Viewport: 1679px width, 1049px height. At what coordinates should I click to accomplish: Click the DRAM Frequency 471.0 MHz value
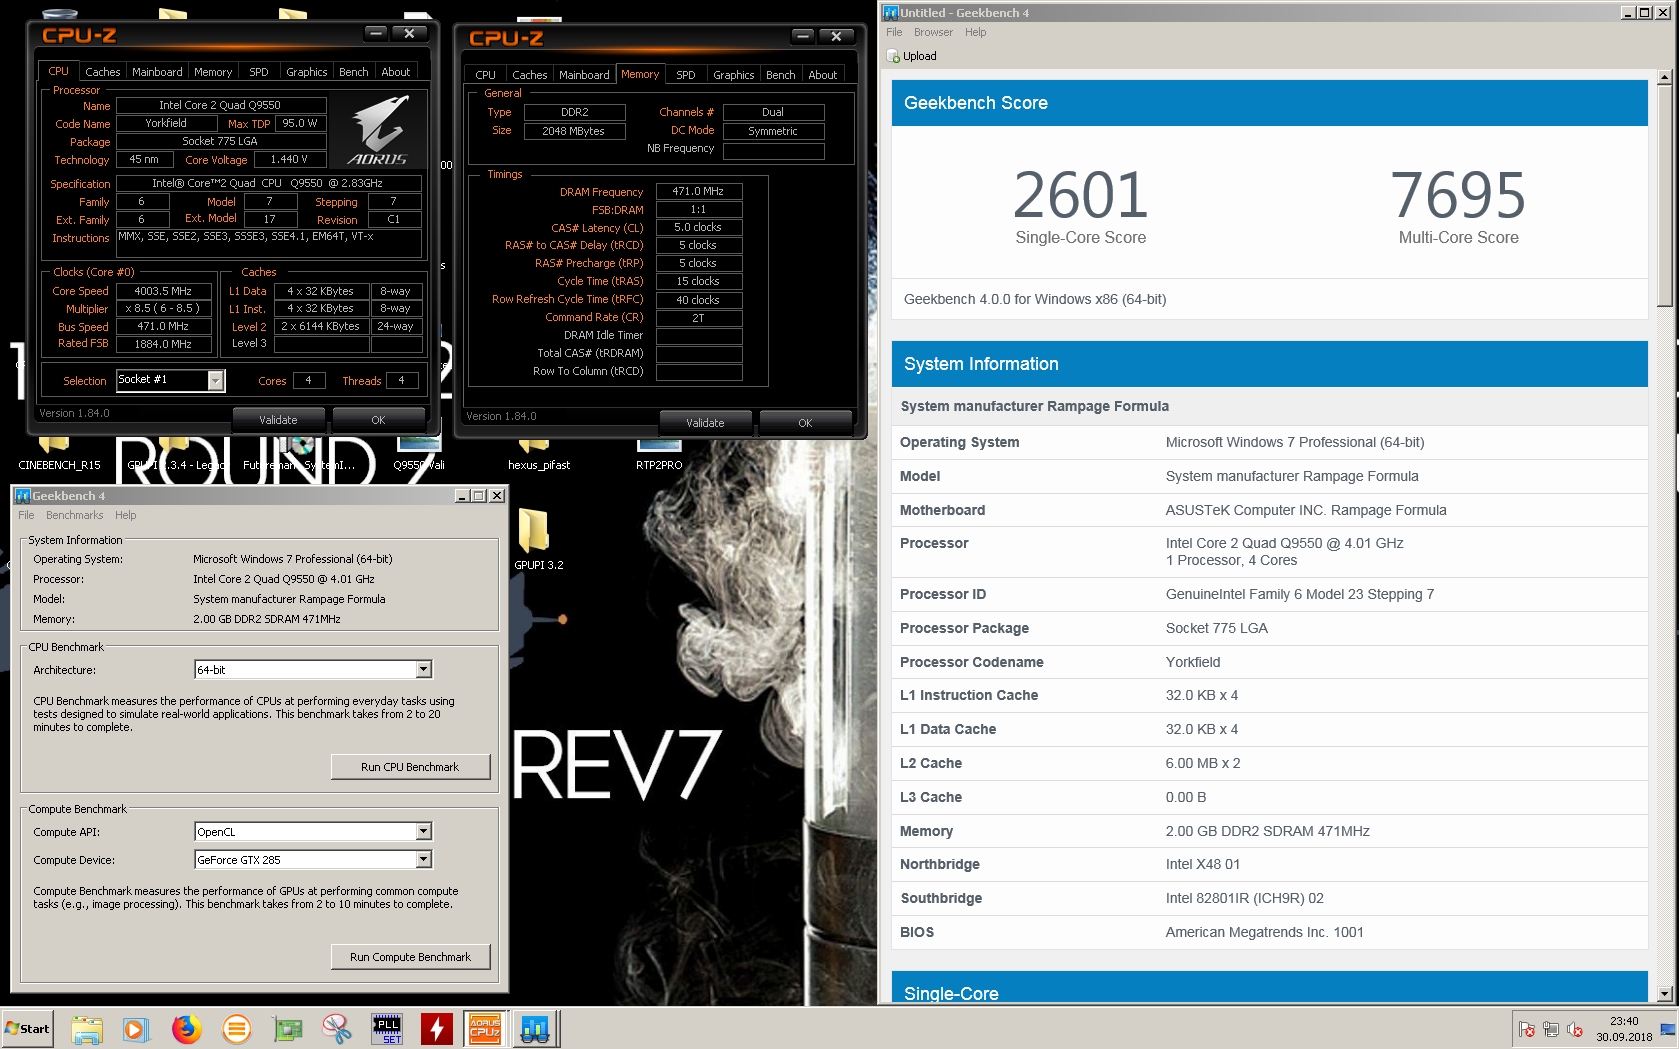tap(698, 191)
